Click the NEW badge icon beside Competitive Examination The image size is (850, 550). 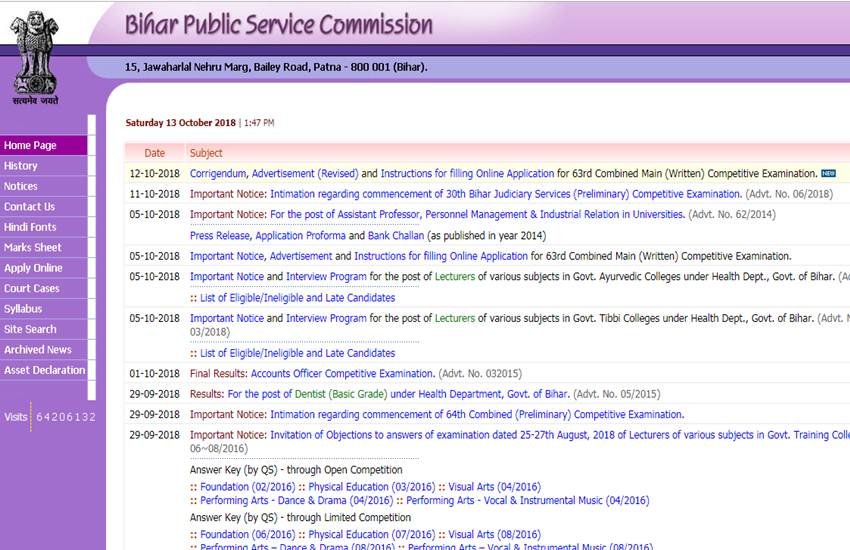coord(828,174)
